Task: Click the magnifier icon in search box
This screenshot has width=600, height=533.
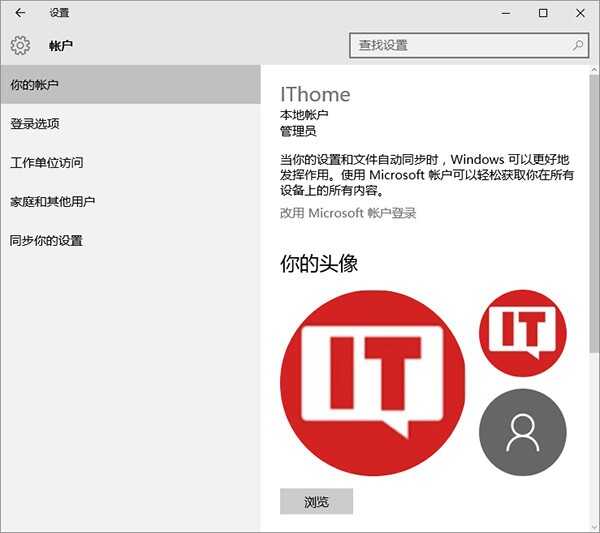Action: (578, 45)
